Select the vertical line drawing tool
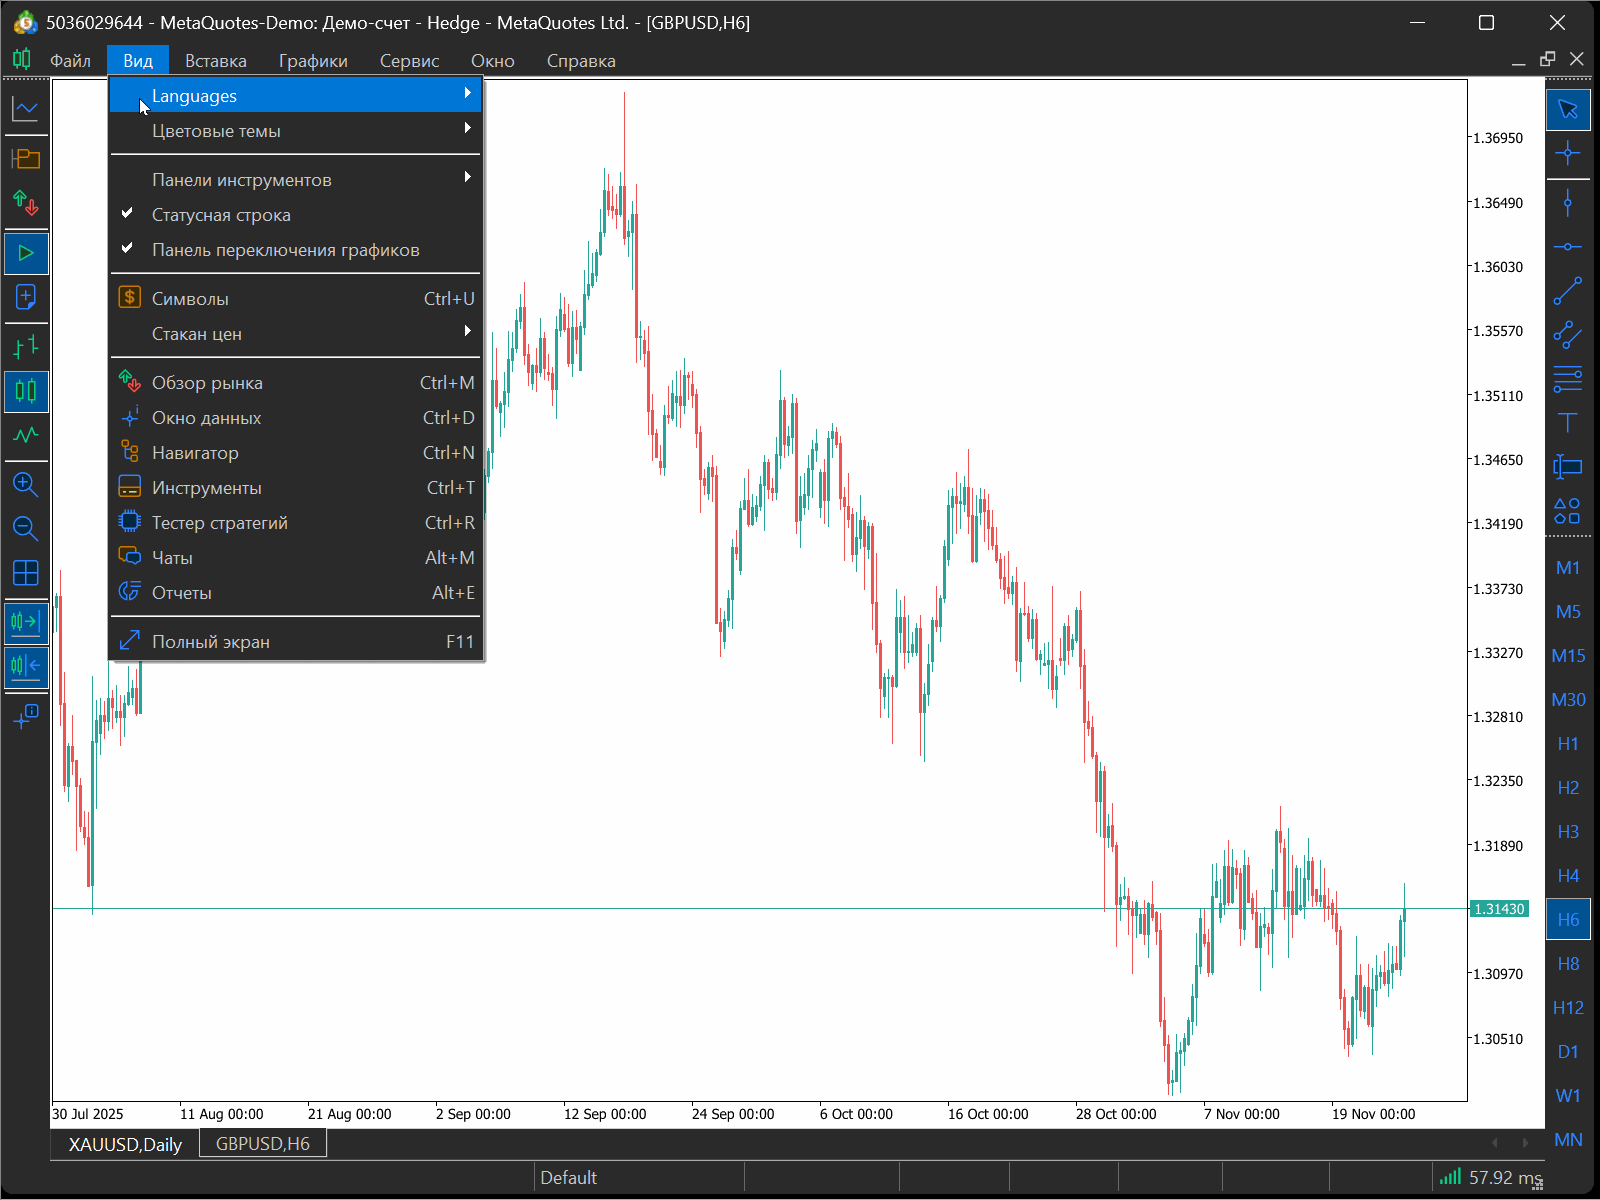 (1568, 203)
